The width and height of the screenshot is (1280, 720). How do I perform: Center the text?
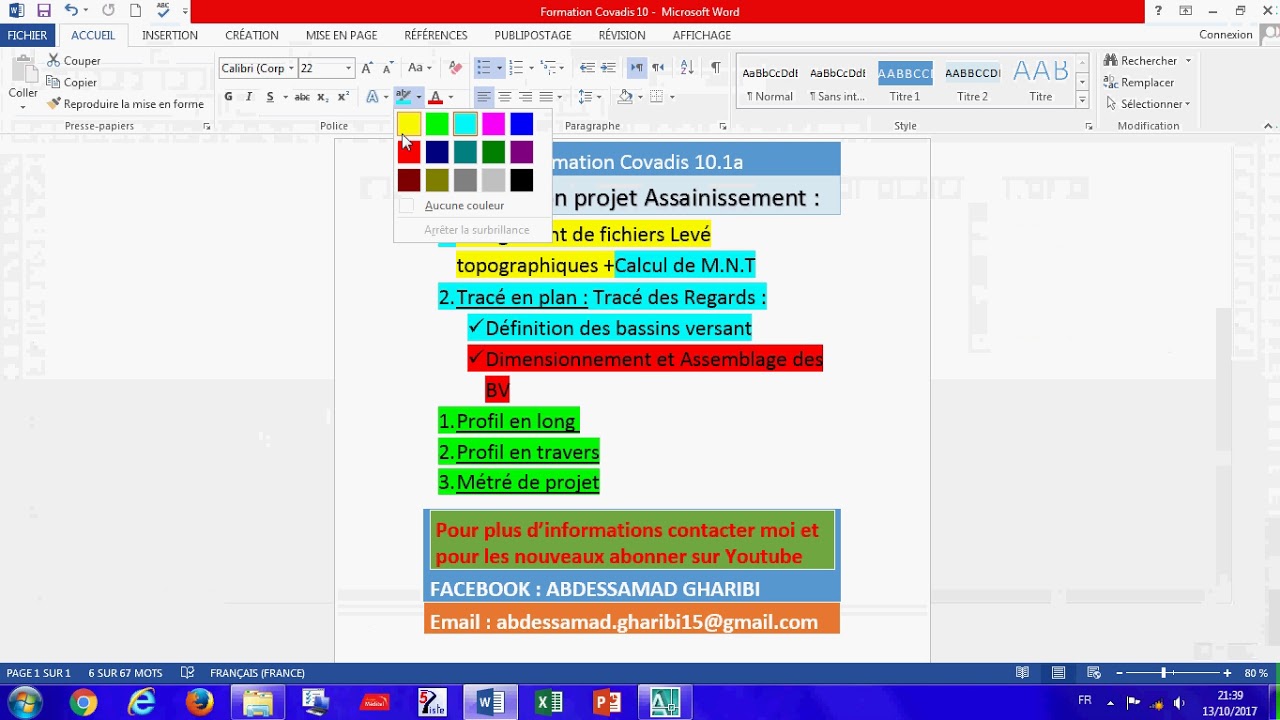click(505, 97)
